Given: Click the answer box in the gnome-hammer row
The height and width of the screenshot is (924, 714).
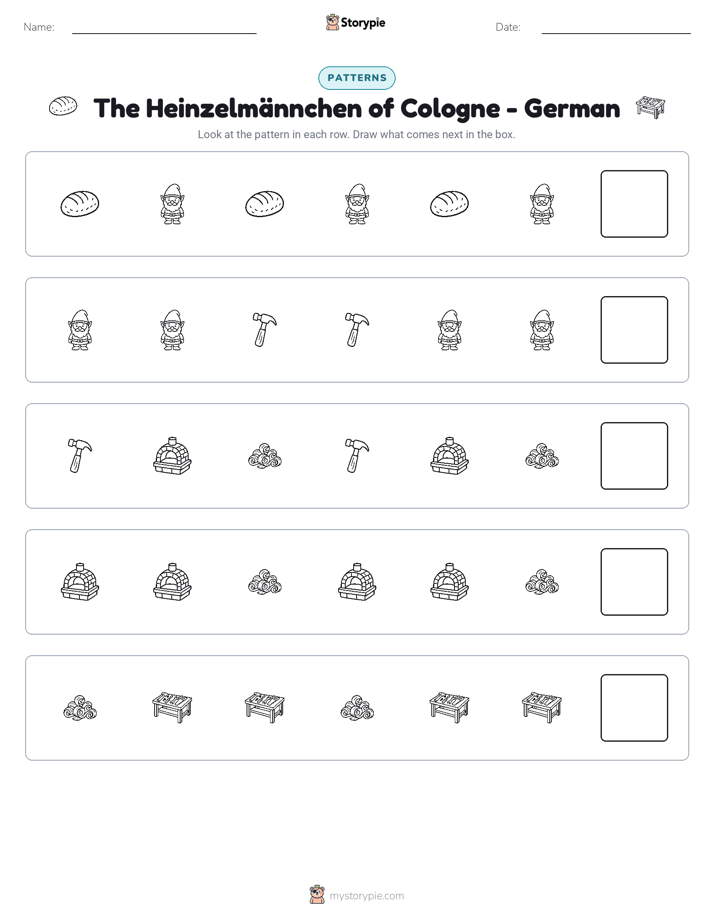Looking at the screenshot, I should [634, 330].
